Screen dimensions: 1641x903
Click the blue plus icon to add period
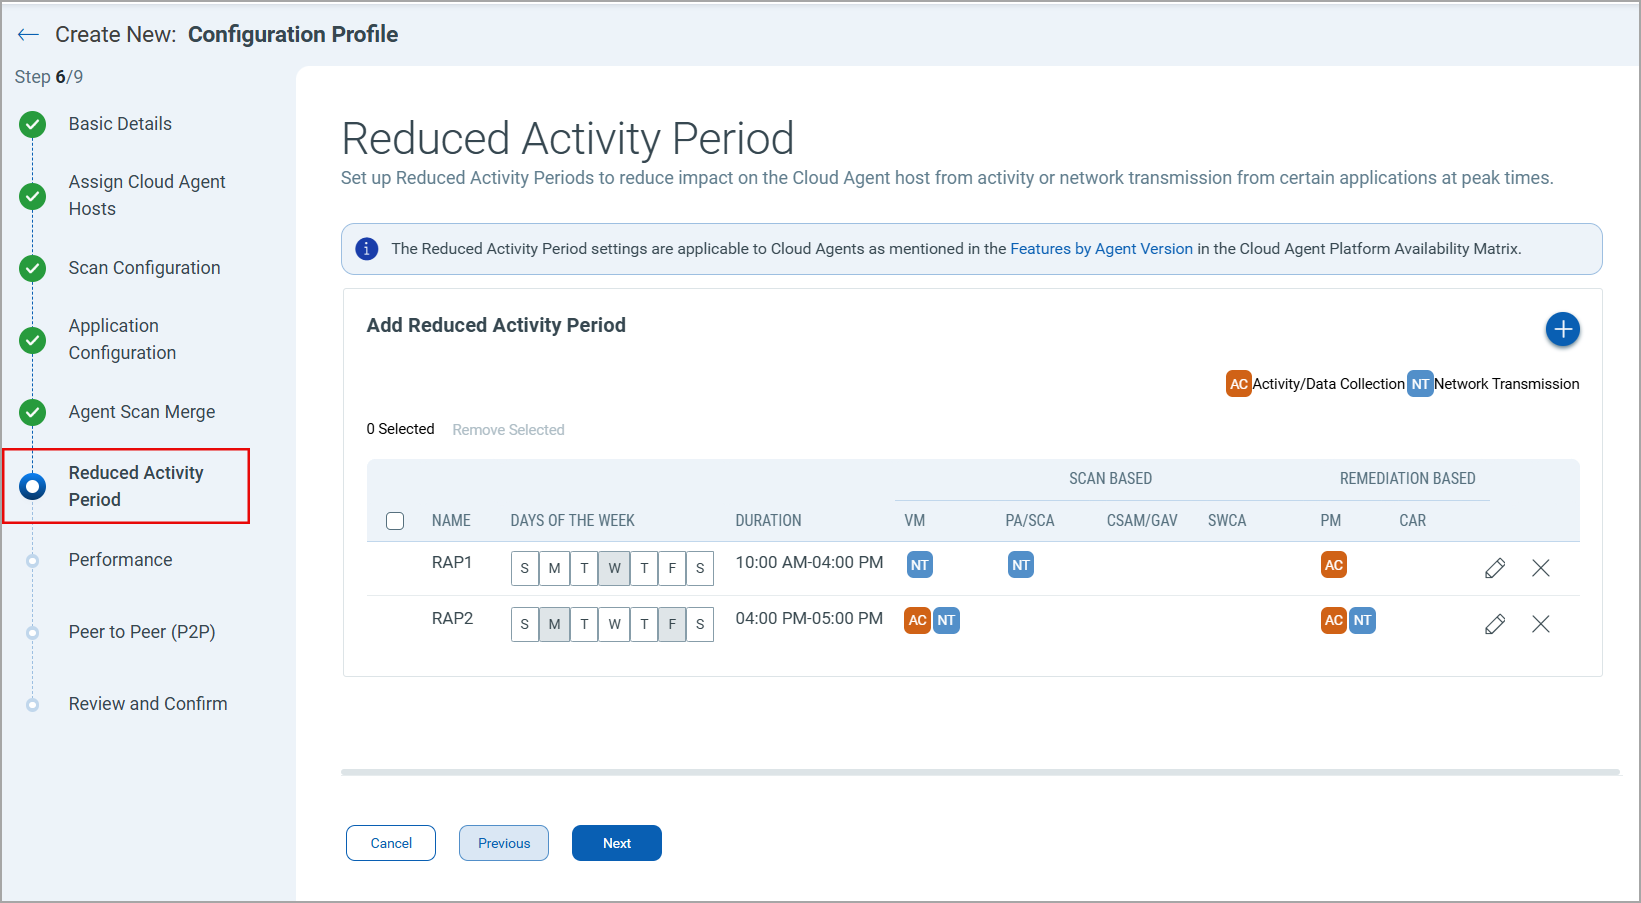pyautogui.click(x=1562, y=329)
